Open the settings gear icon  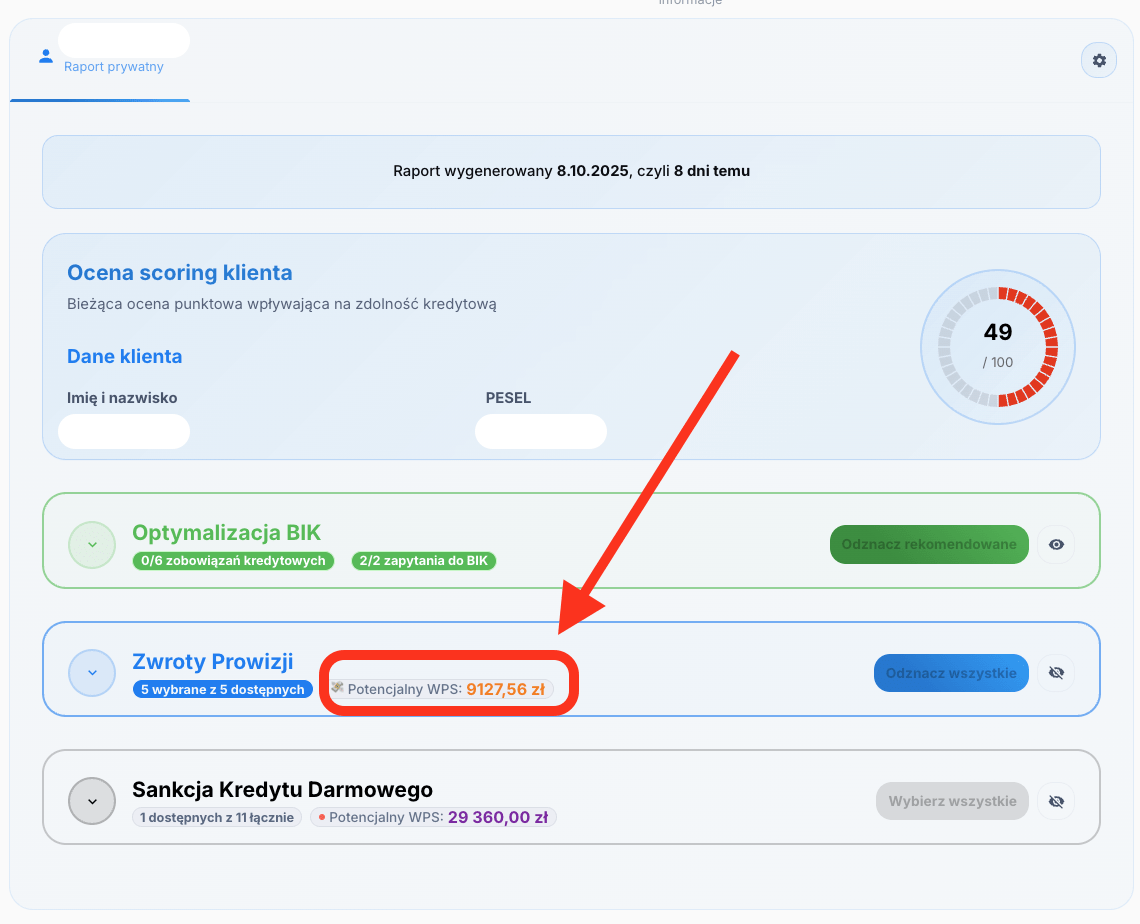tap(1099, 60)
